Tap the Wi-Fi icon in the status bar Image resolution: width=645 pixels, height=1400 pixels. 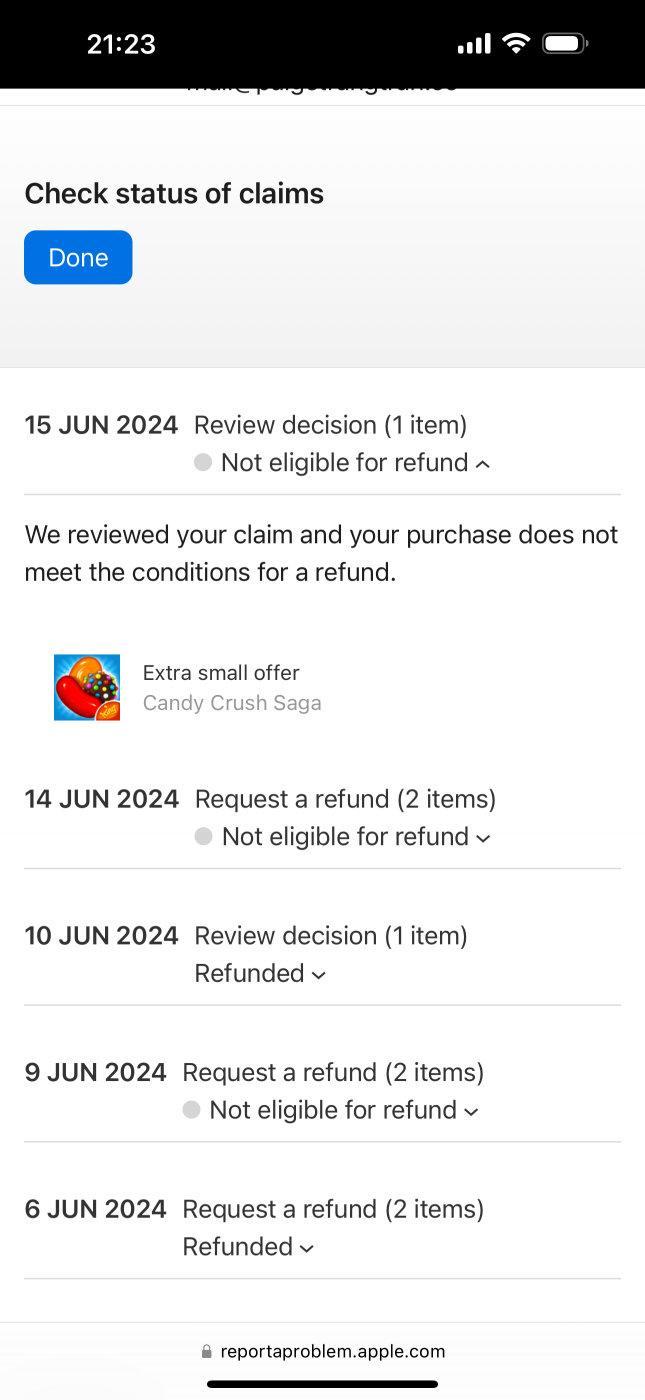[x=515, y=43]
